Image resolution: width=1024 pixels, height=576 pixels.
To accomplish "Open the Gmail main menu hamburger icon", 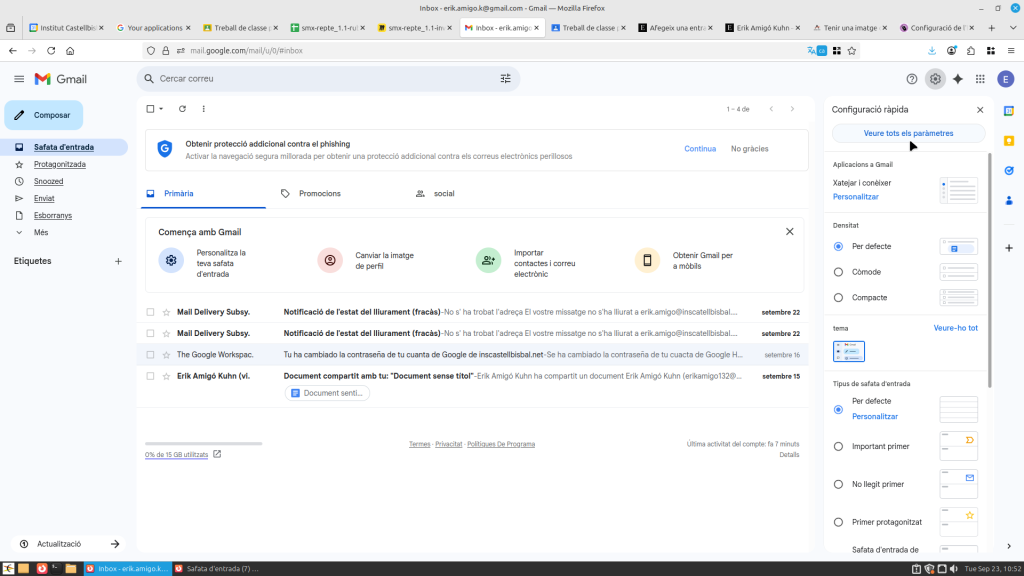I will pyautogui.click(x=19, y=79).
